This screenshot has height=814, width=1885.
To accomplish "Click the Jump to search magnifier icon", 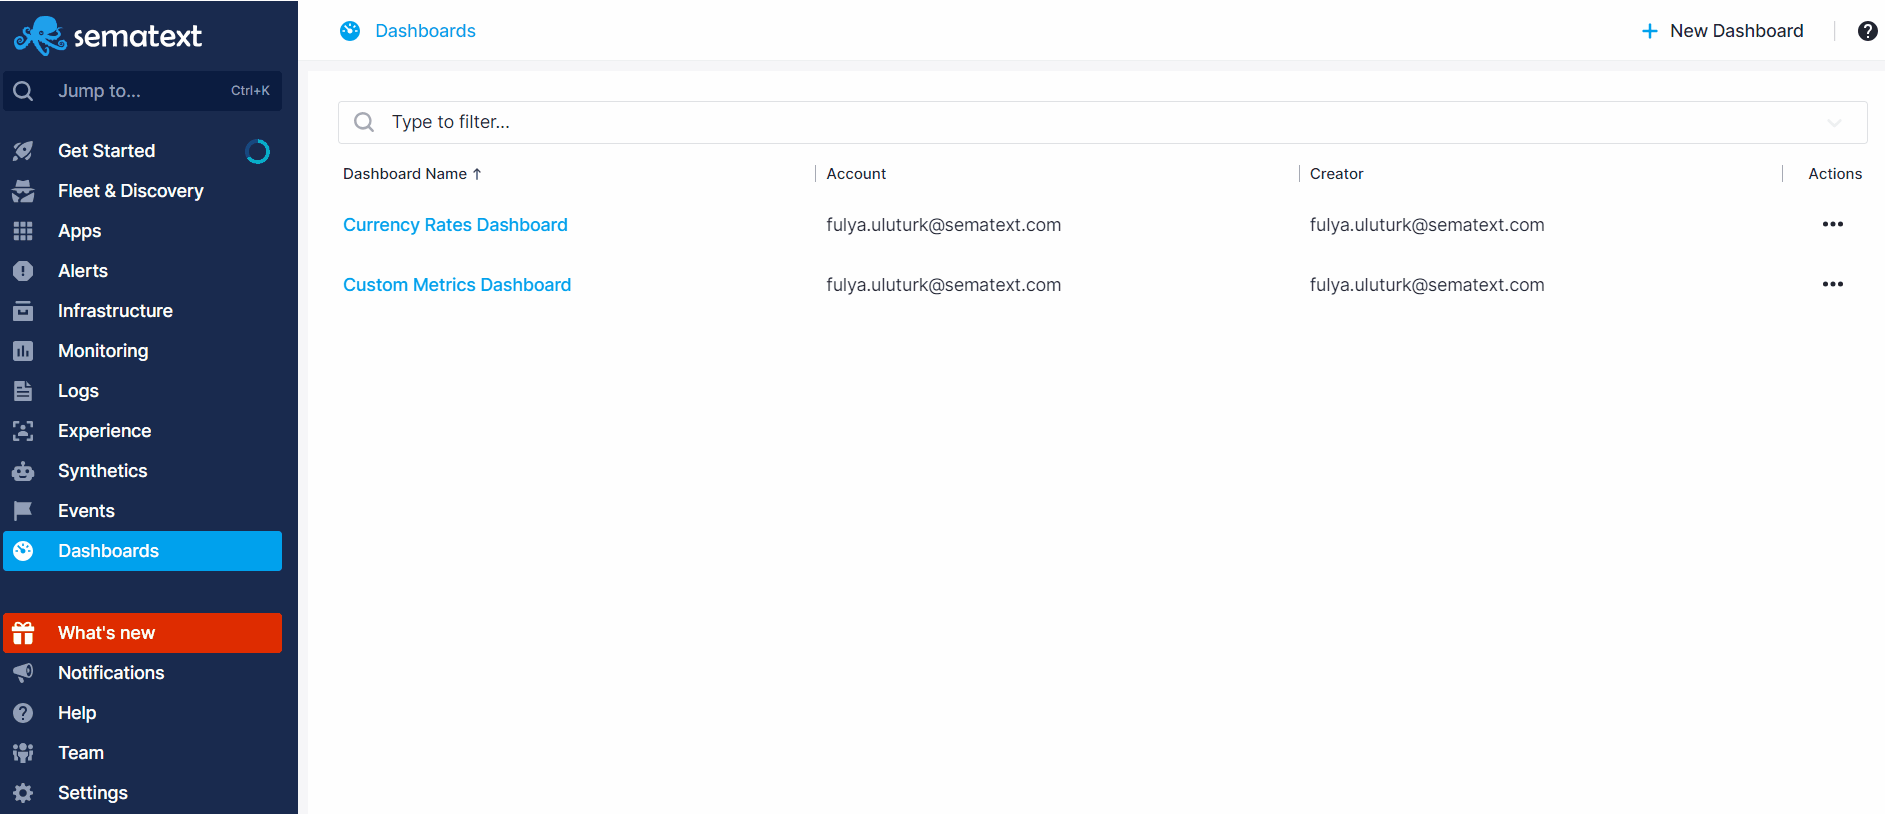I will [x=23, y=91].
